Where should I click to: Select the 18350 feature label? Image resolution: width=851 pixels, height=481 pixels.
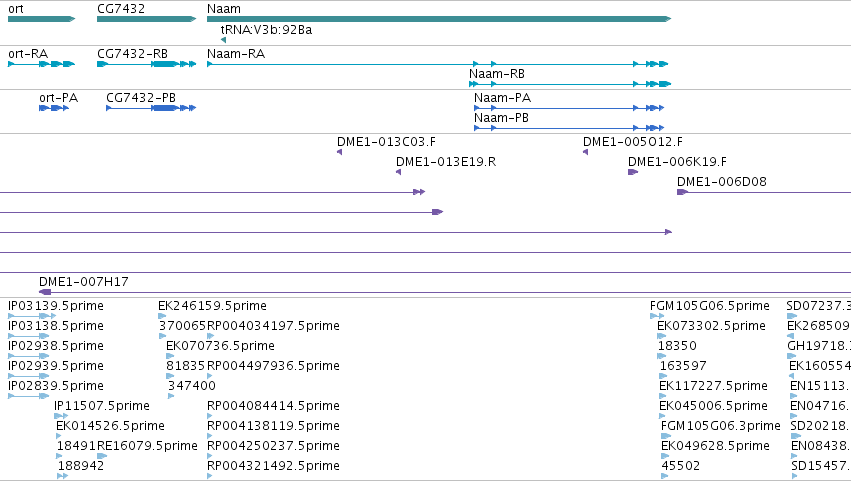tap(677, 346)
